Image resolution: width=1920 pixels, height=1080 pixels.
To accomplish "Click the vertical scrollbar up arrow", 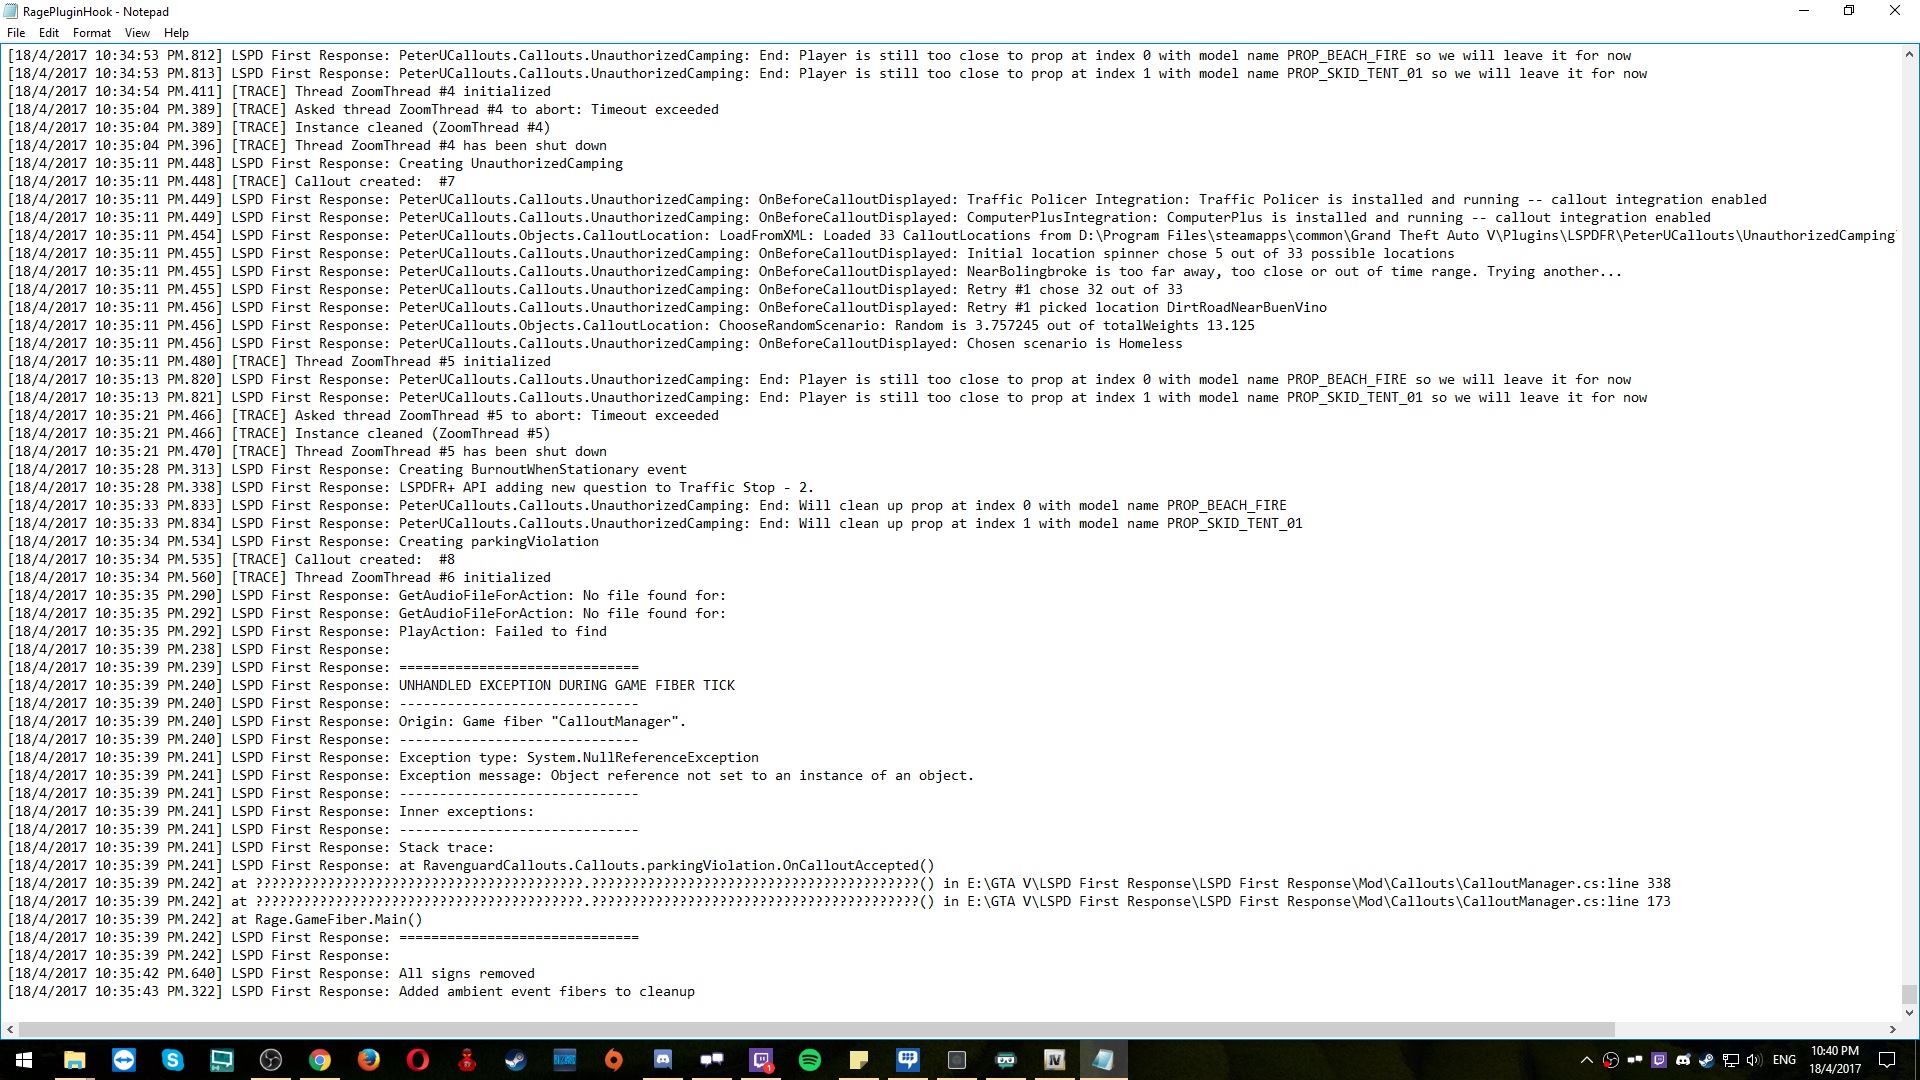I will (x=1909, y=55).
